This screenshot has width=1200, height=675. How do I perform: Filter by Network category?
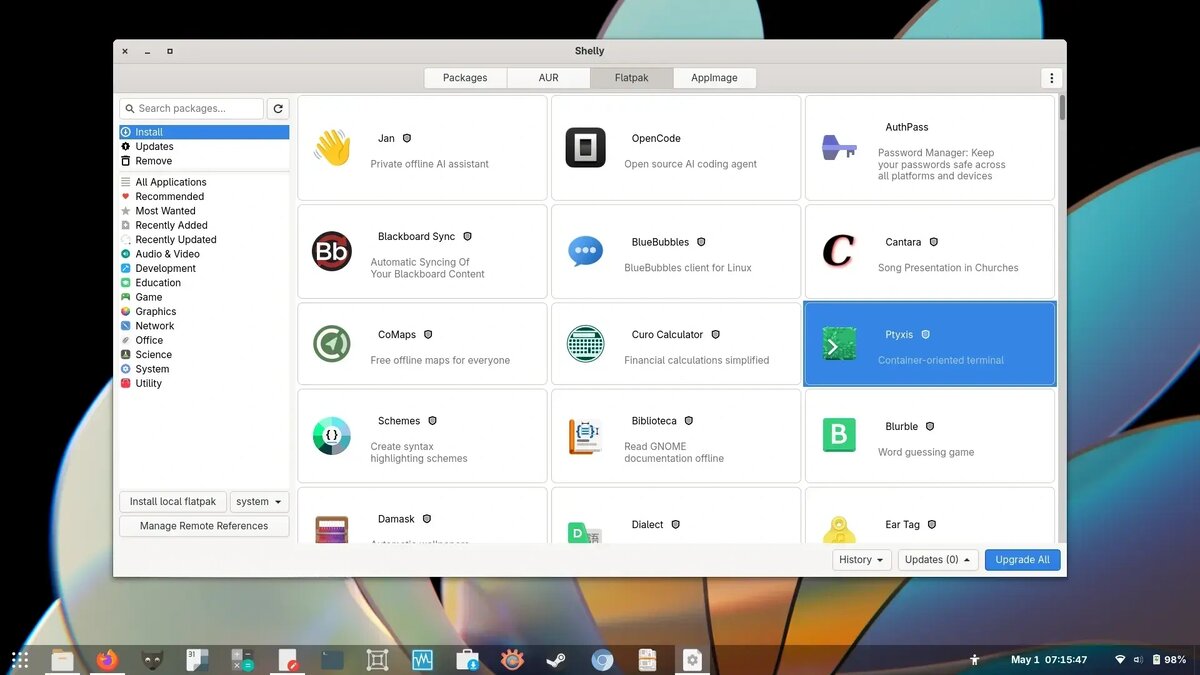pyautogui.click(x=204, y=326)
